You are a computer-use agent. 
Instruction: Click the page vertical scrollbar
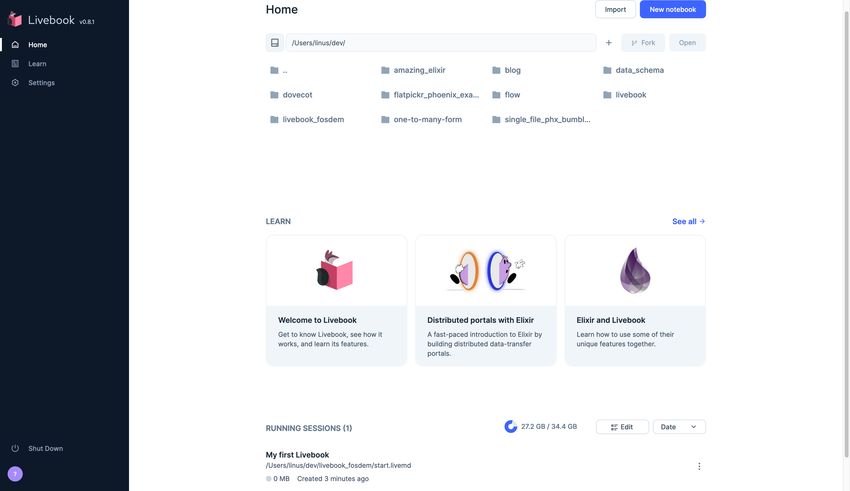845,233
